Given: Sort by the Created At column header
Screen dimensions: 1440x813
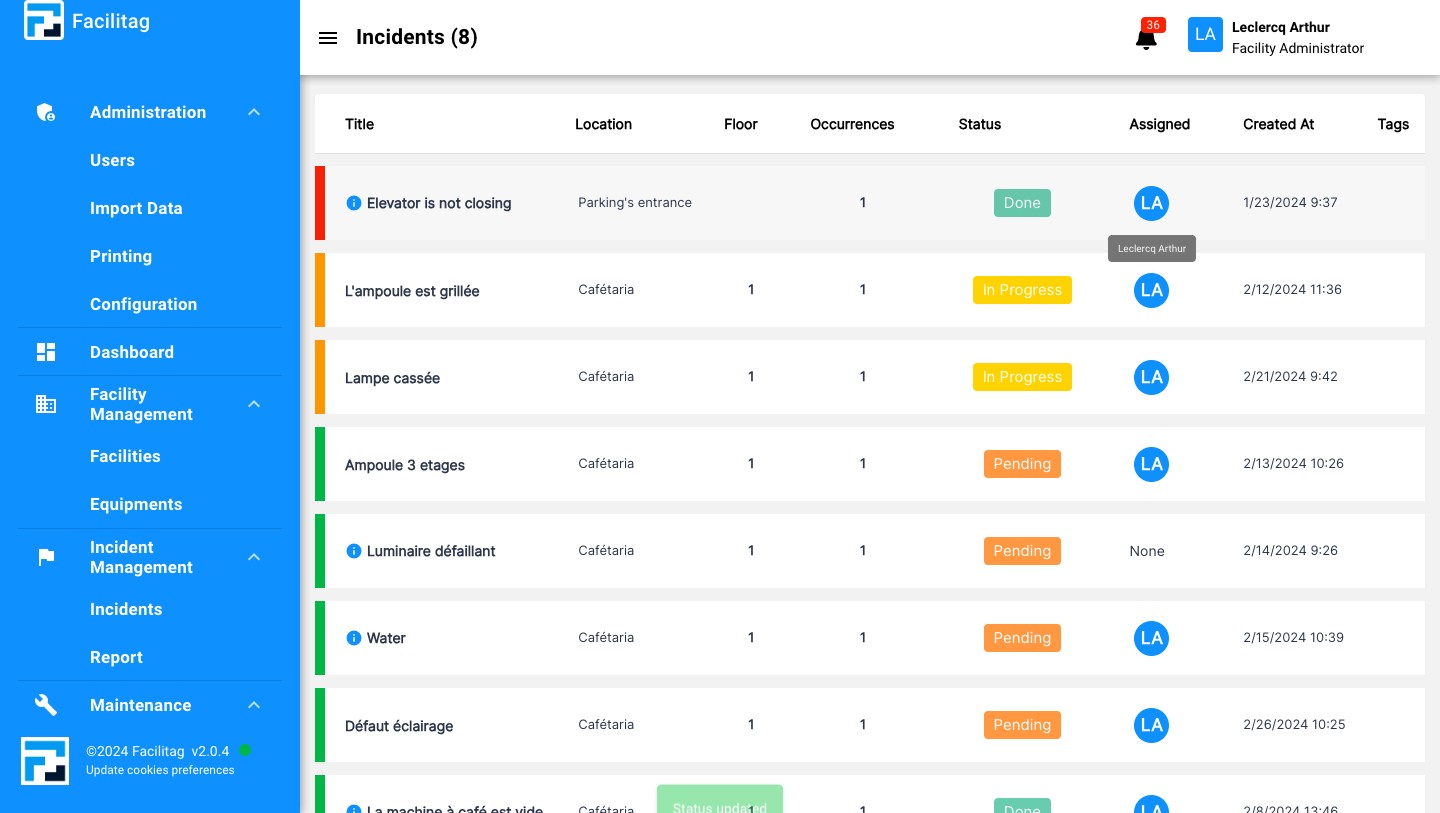Looking at the screenshot, I should (1278, 124).
